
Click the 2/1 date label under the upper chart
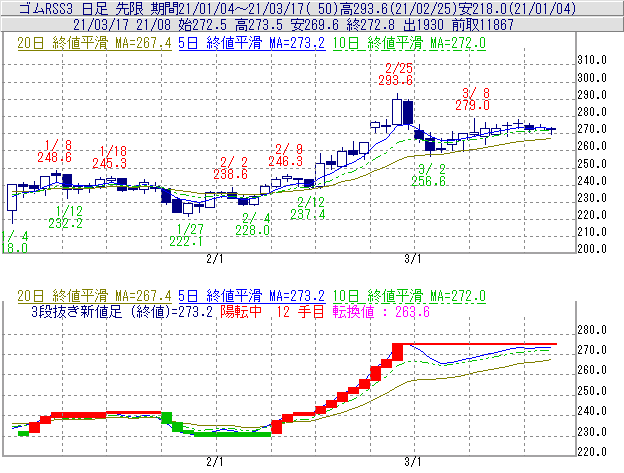[x=215, y=259]
